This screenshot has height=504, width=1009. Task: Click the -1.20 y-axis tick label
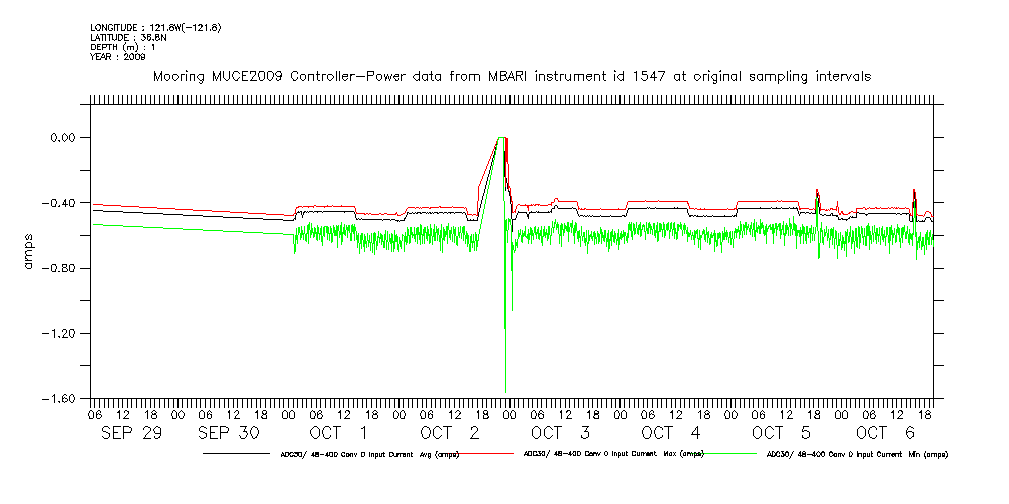(62, 333)
